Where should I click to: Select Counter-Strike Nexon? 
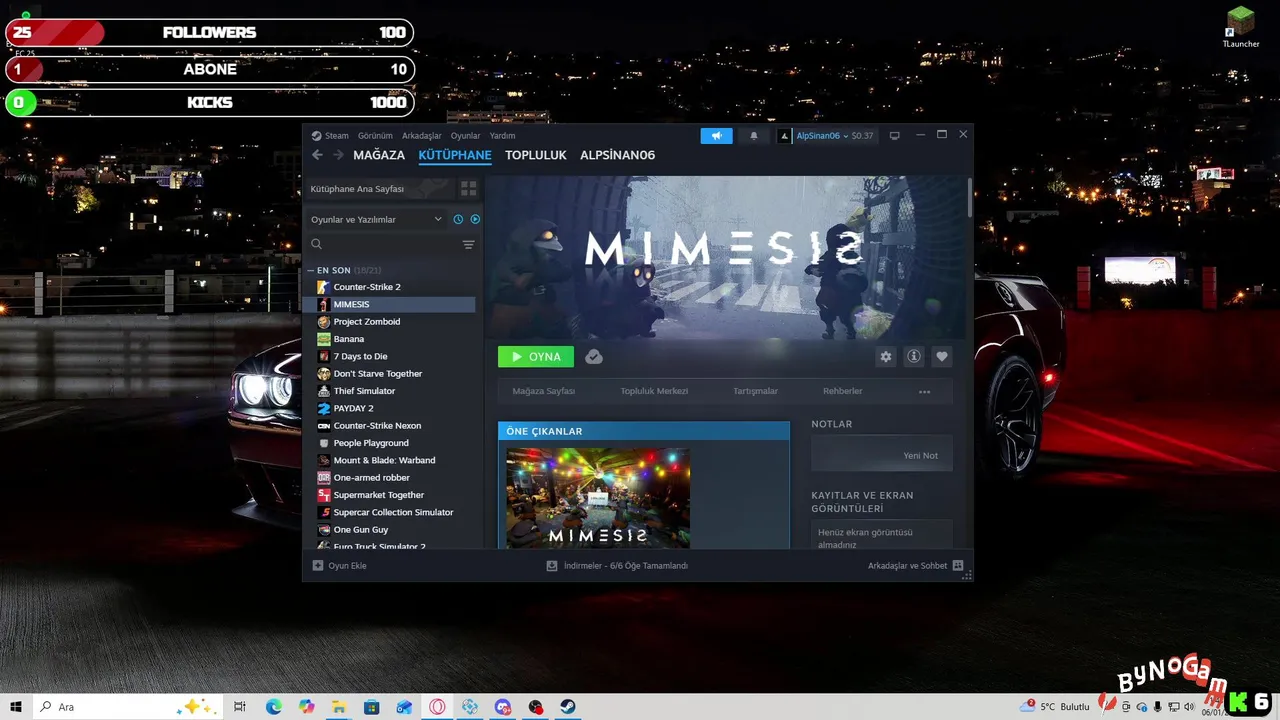pyautogui.click(x=390, y=426)
